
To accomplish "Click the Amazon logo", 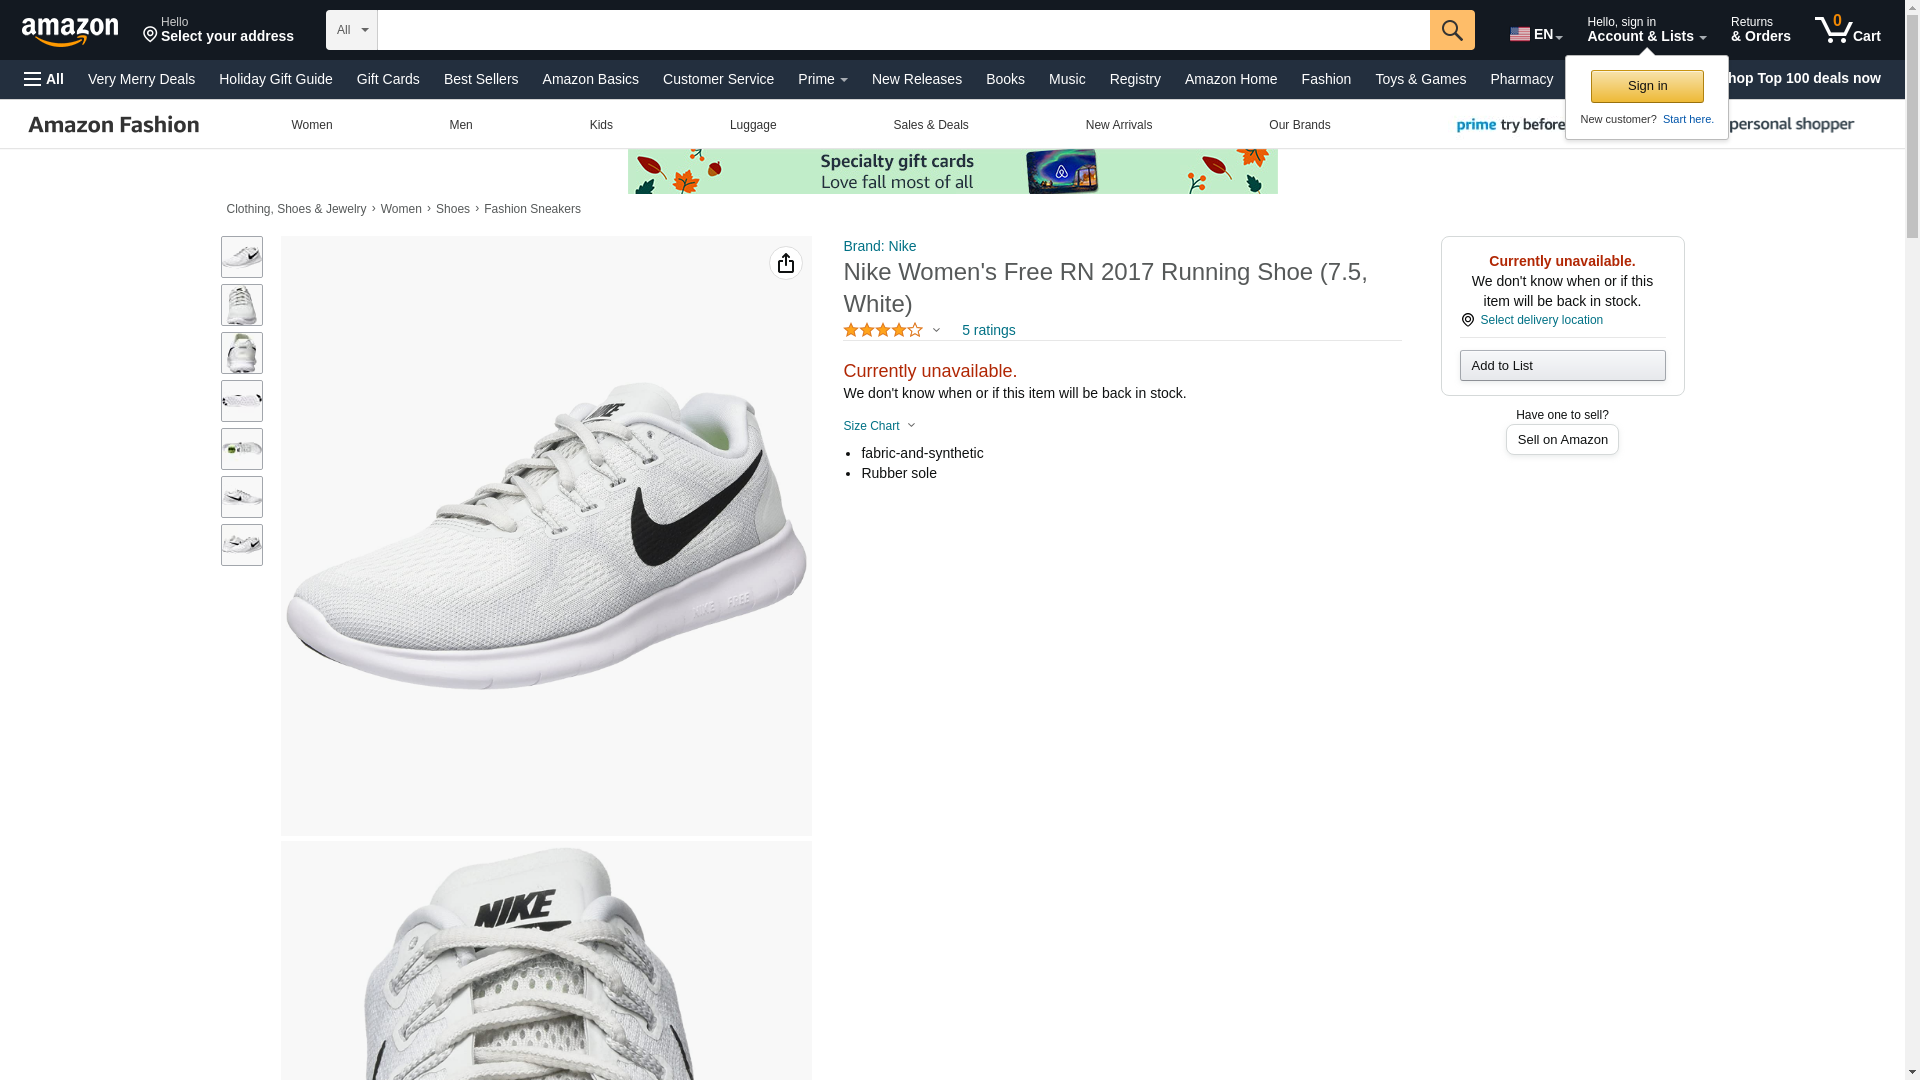I will coord(70,32).
